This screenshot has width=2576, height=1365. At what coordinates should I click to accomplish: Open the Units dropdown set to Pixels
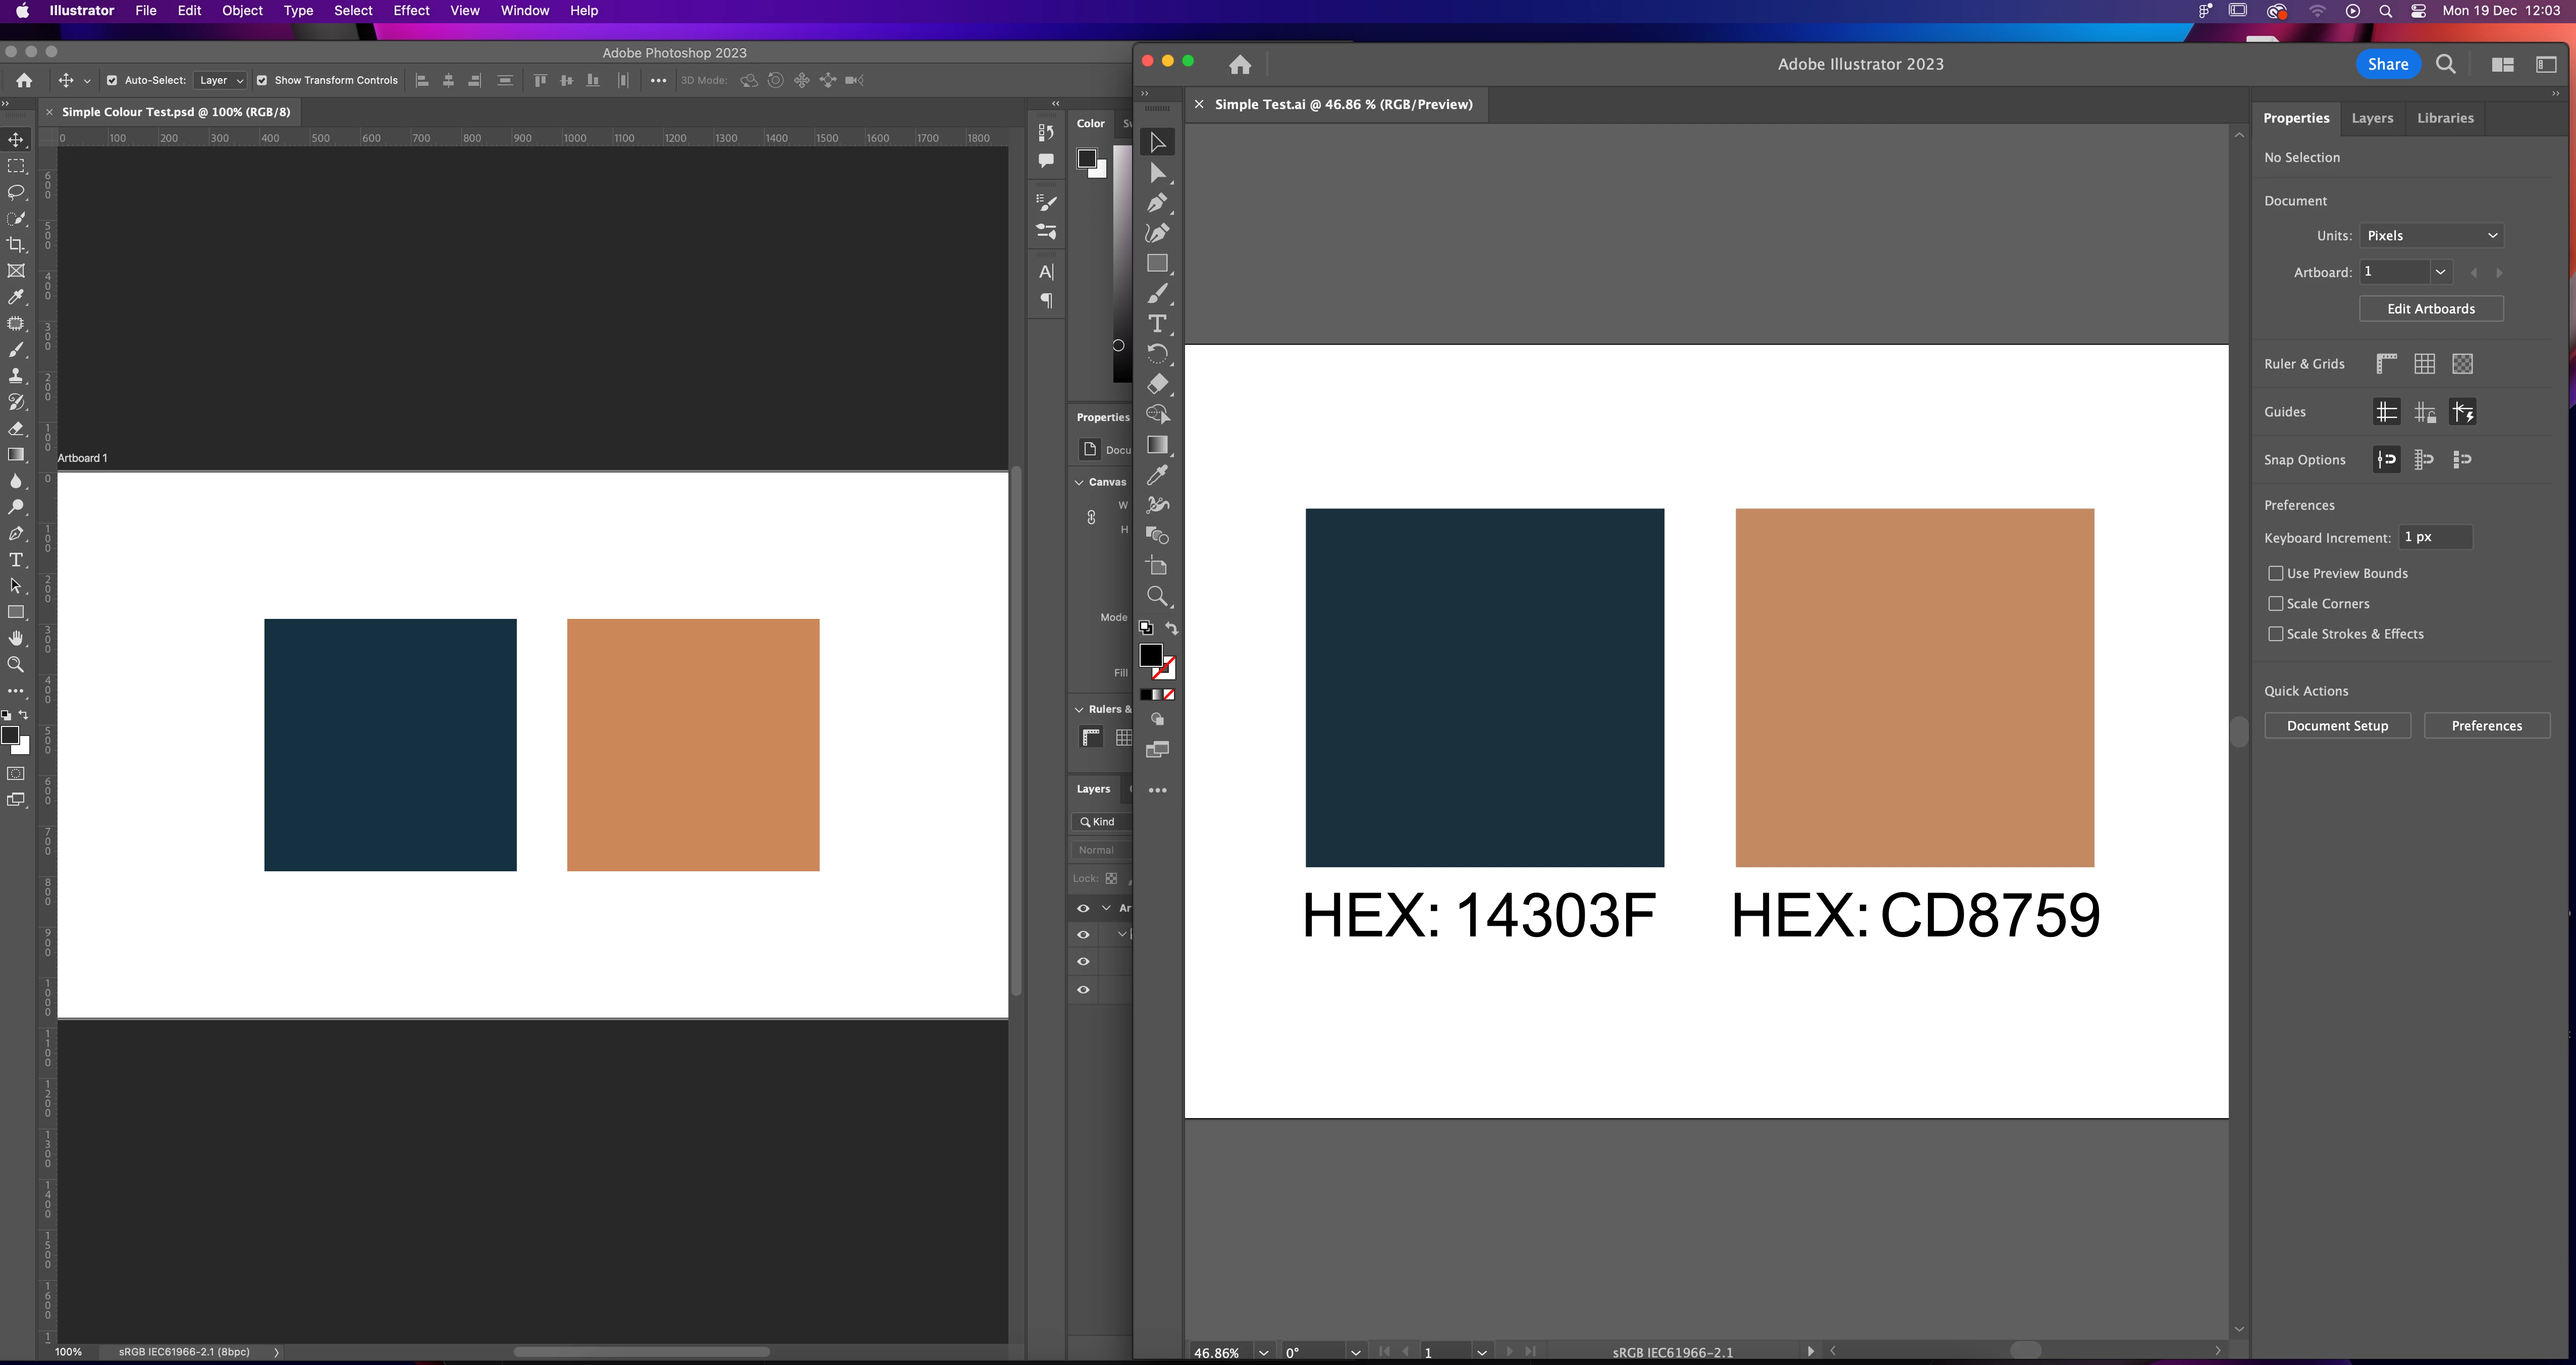point(2431,236)
